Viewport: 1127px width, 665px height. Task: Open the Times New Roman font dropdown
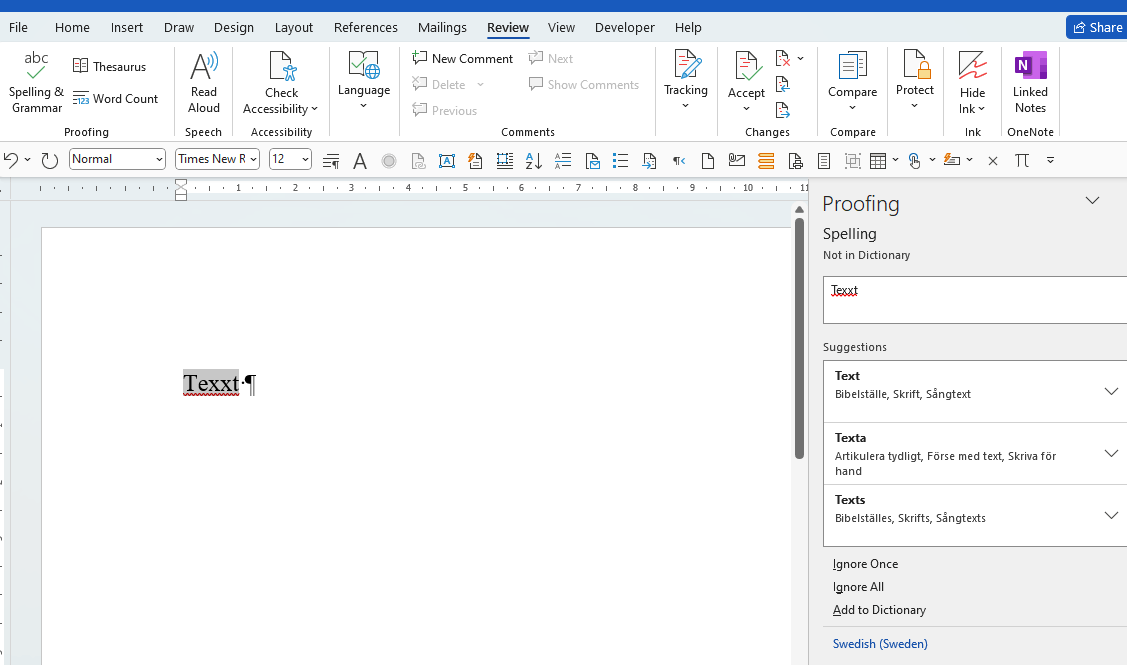[253, 159]
